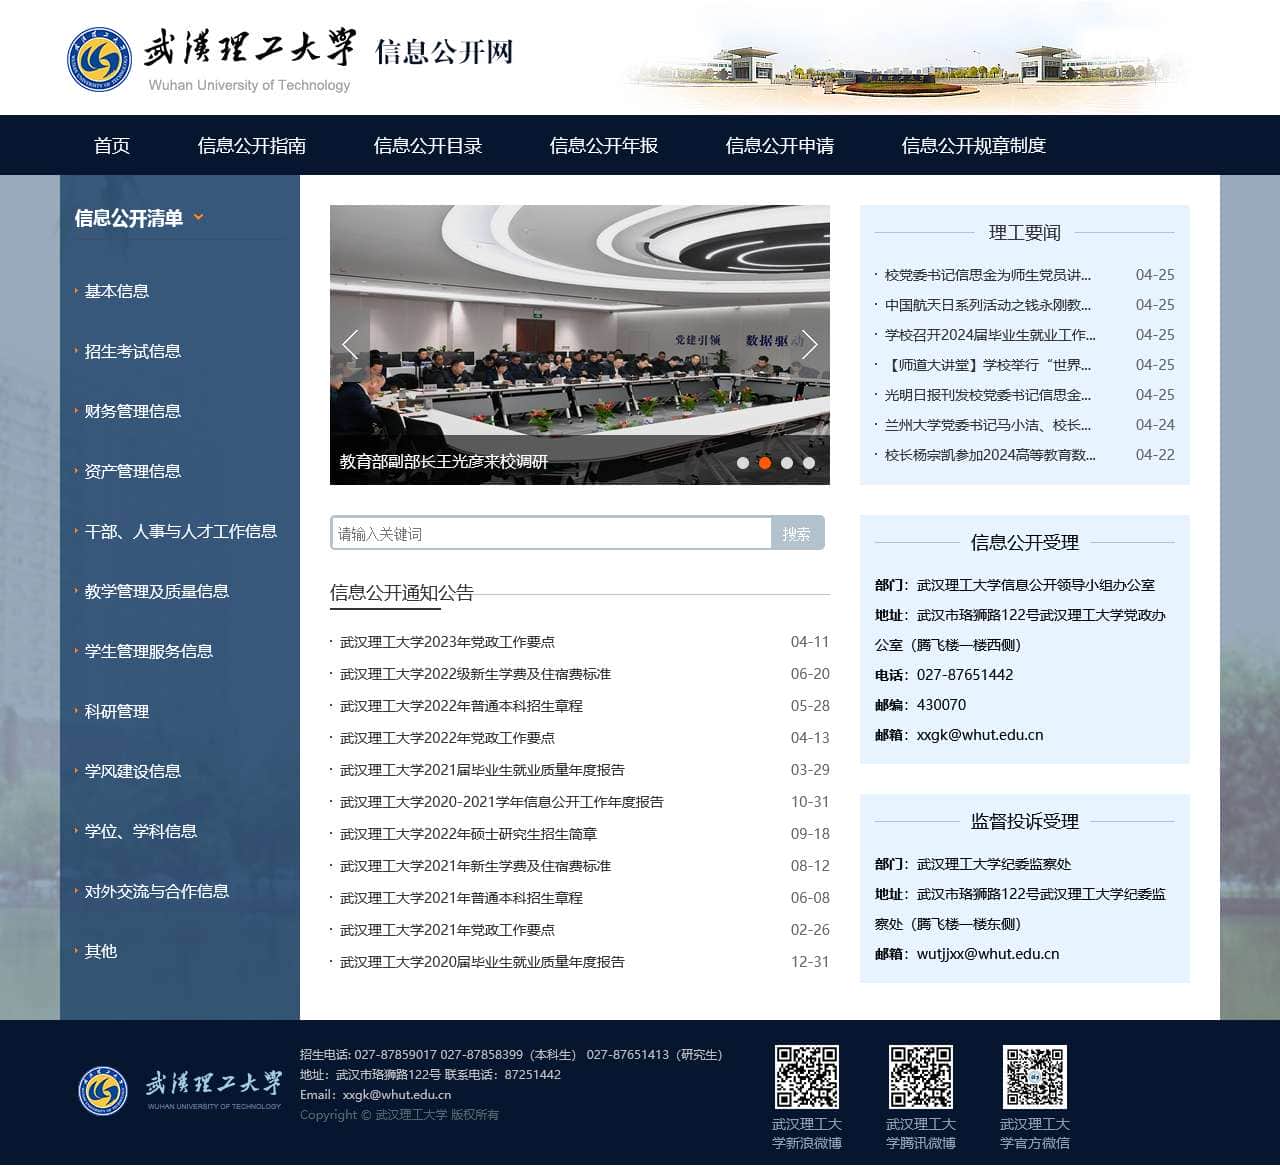Click the 武汉理工大学腾讯微博 QR code
The image size is (1280, 1167).
[921, 1077]
